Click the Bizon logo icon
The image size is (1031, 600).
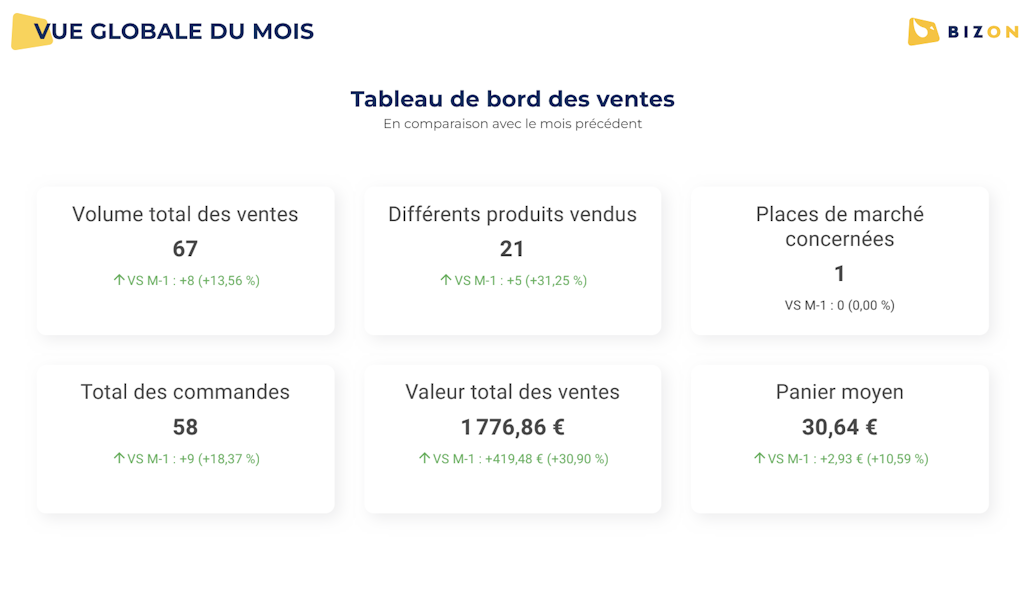click(x=923, y=32)
